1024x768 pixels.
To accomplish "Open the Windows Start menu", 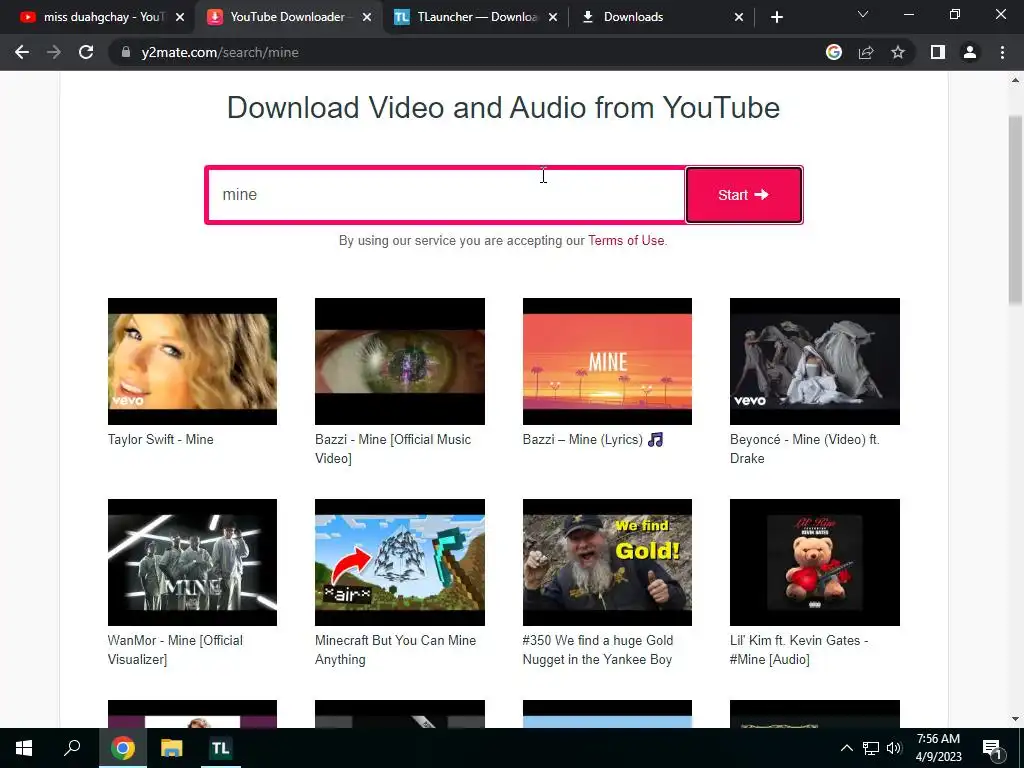I will click(24, 748).
